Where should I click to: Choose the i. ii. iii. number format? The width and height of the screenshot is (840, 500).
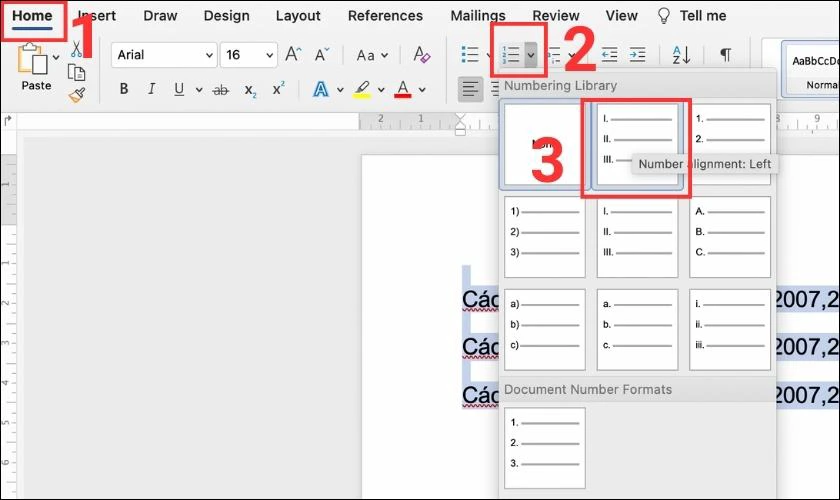730,330
